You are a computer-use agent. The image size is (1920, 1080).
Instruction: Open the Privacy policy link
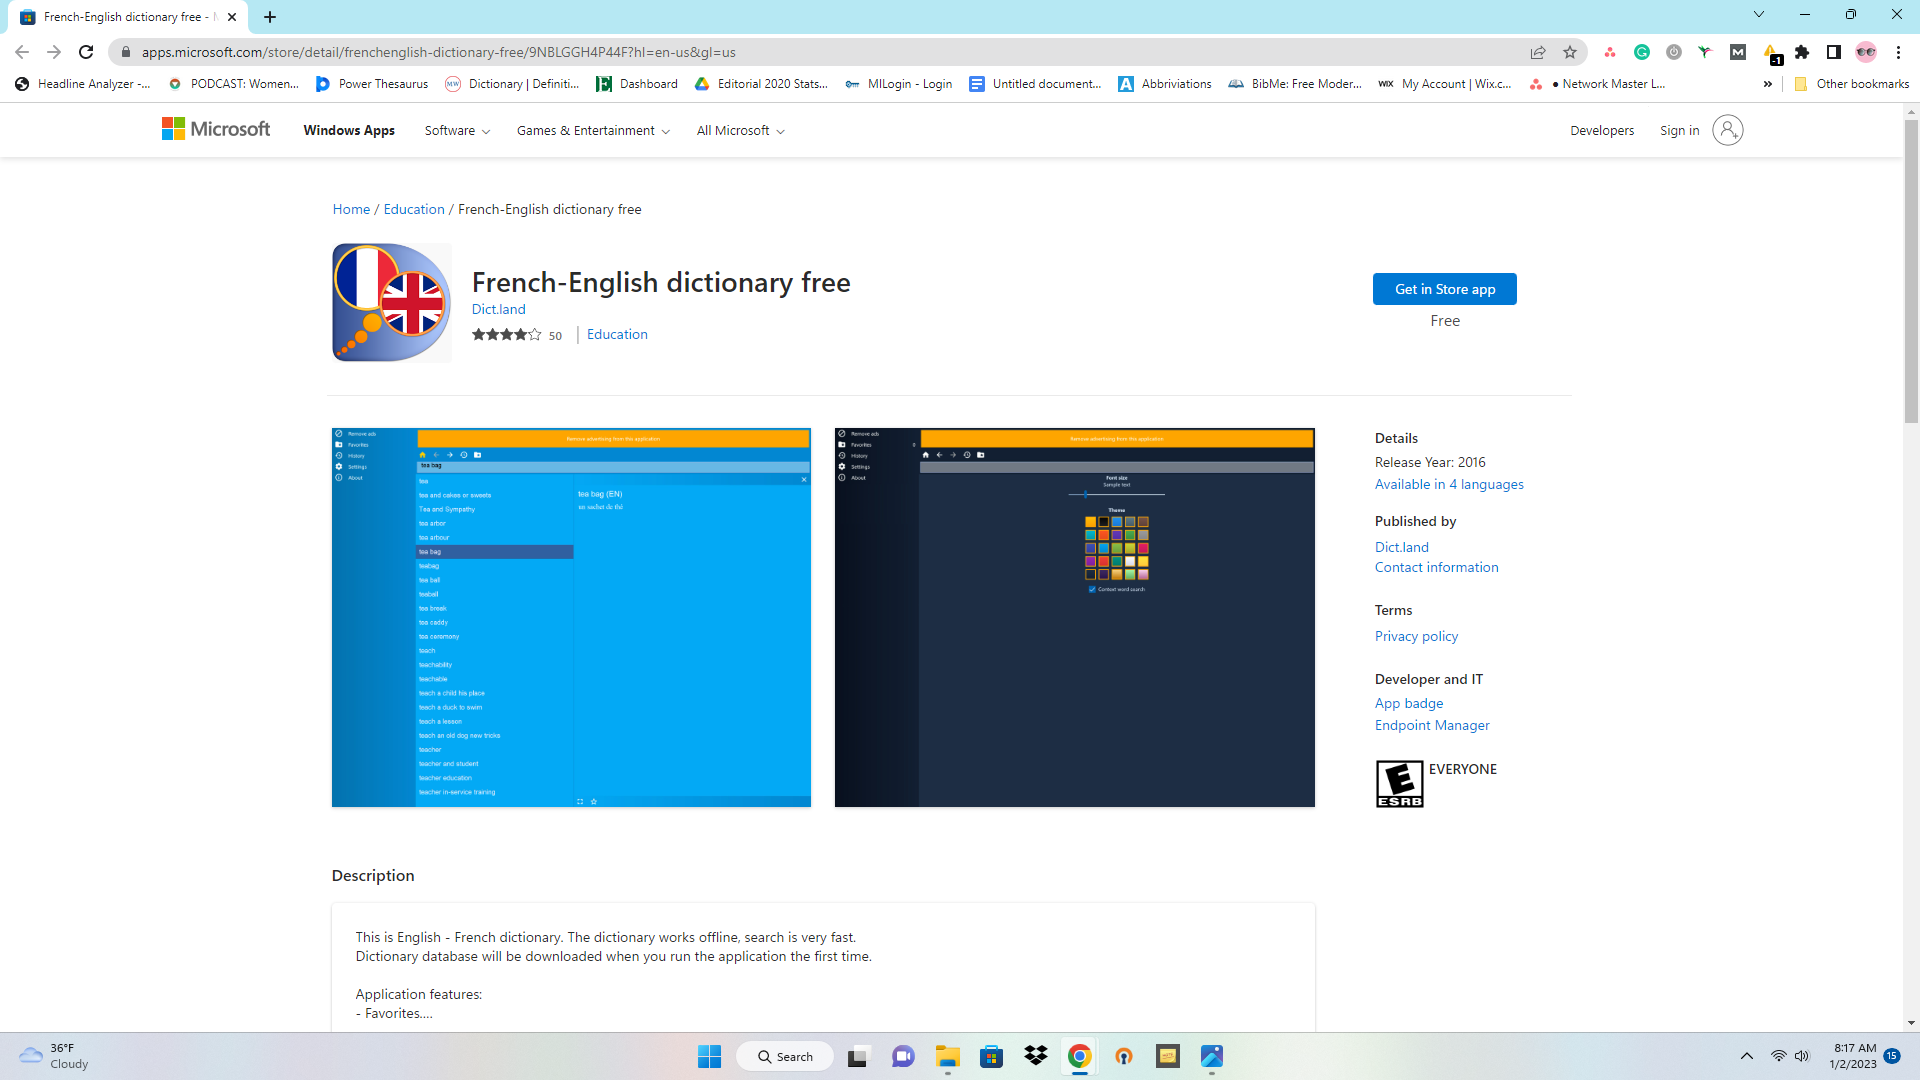click(1415, 636)
